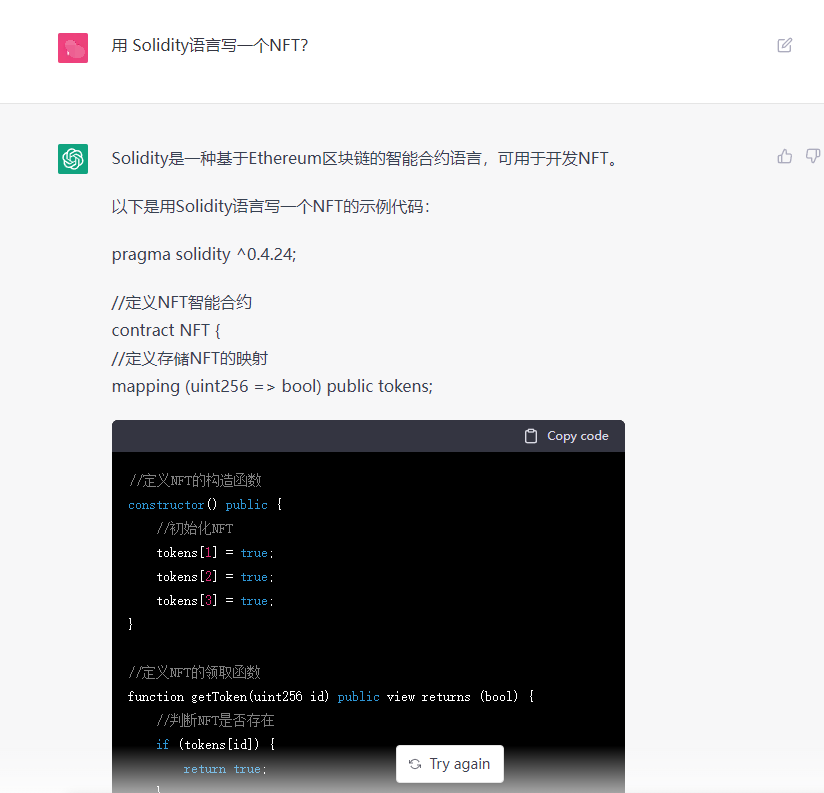
Task: Click the sentence starting 'Solidity是一种基于Ethereum'
Action: (x=366, y=159)
